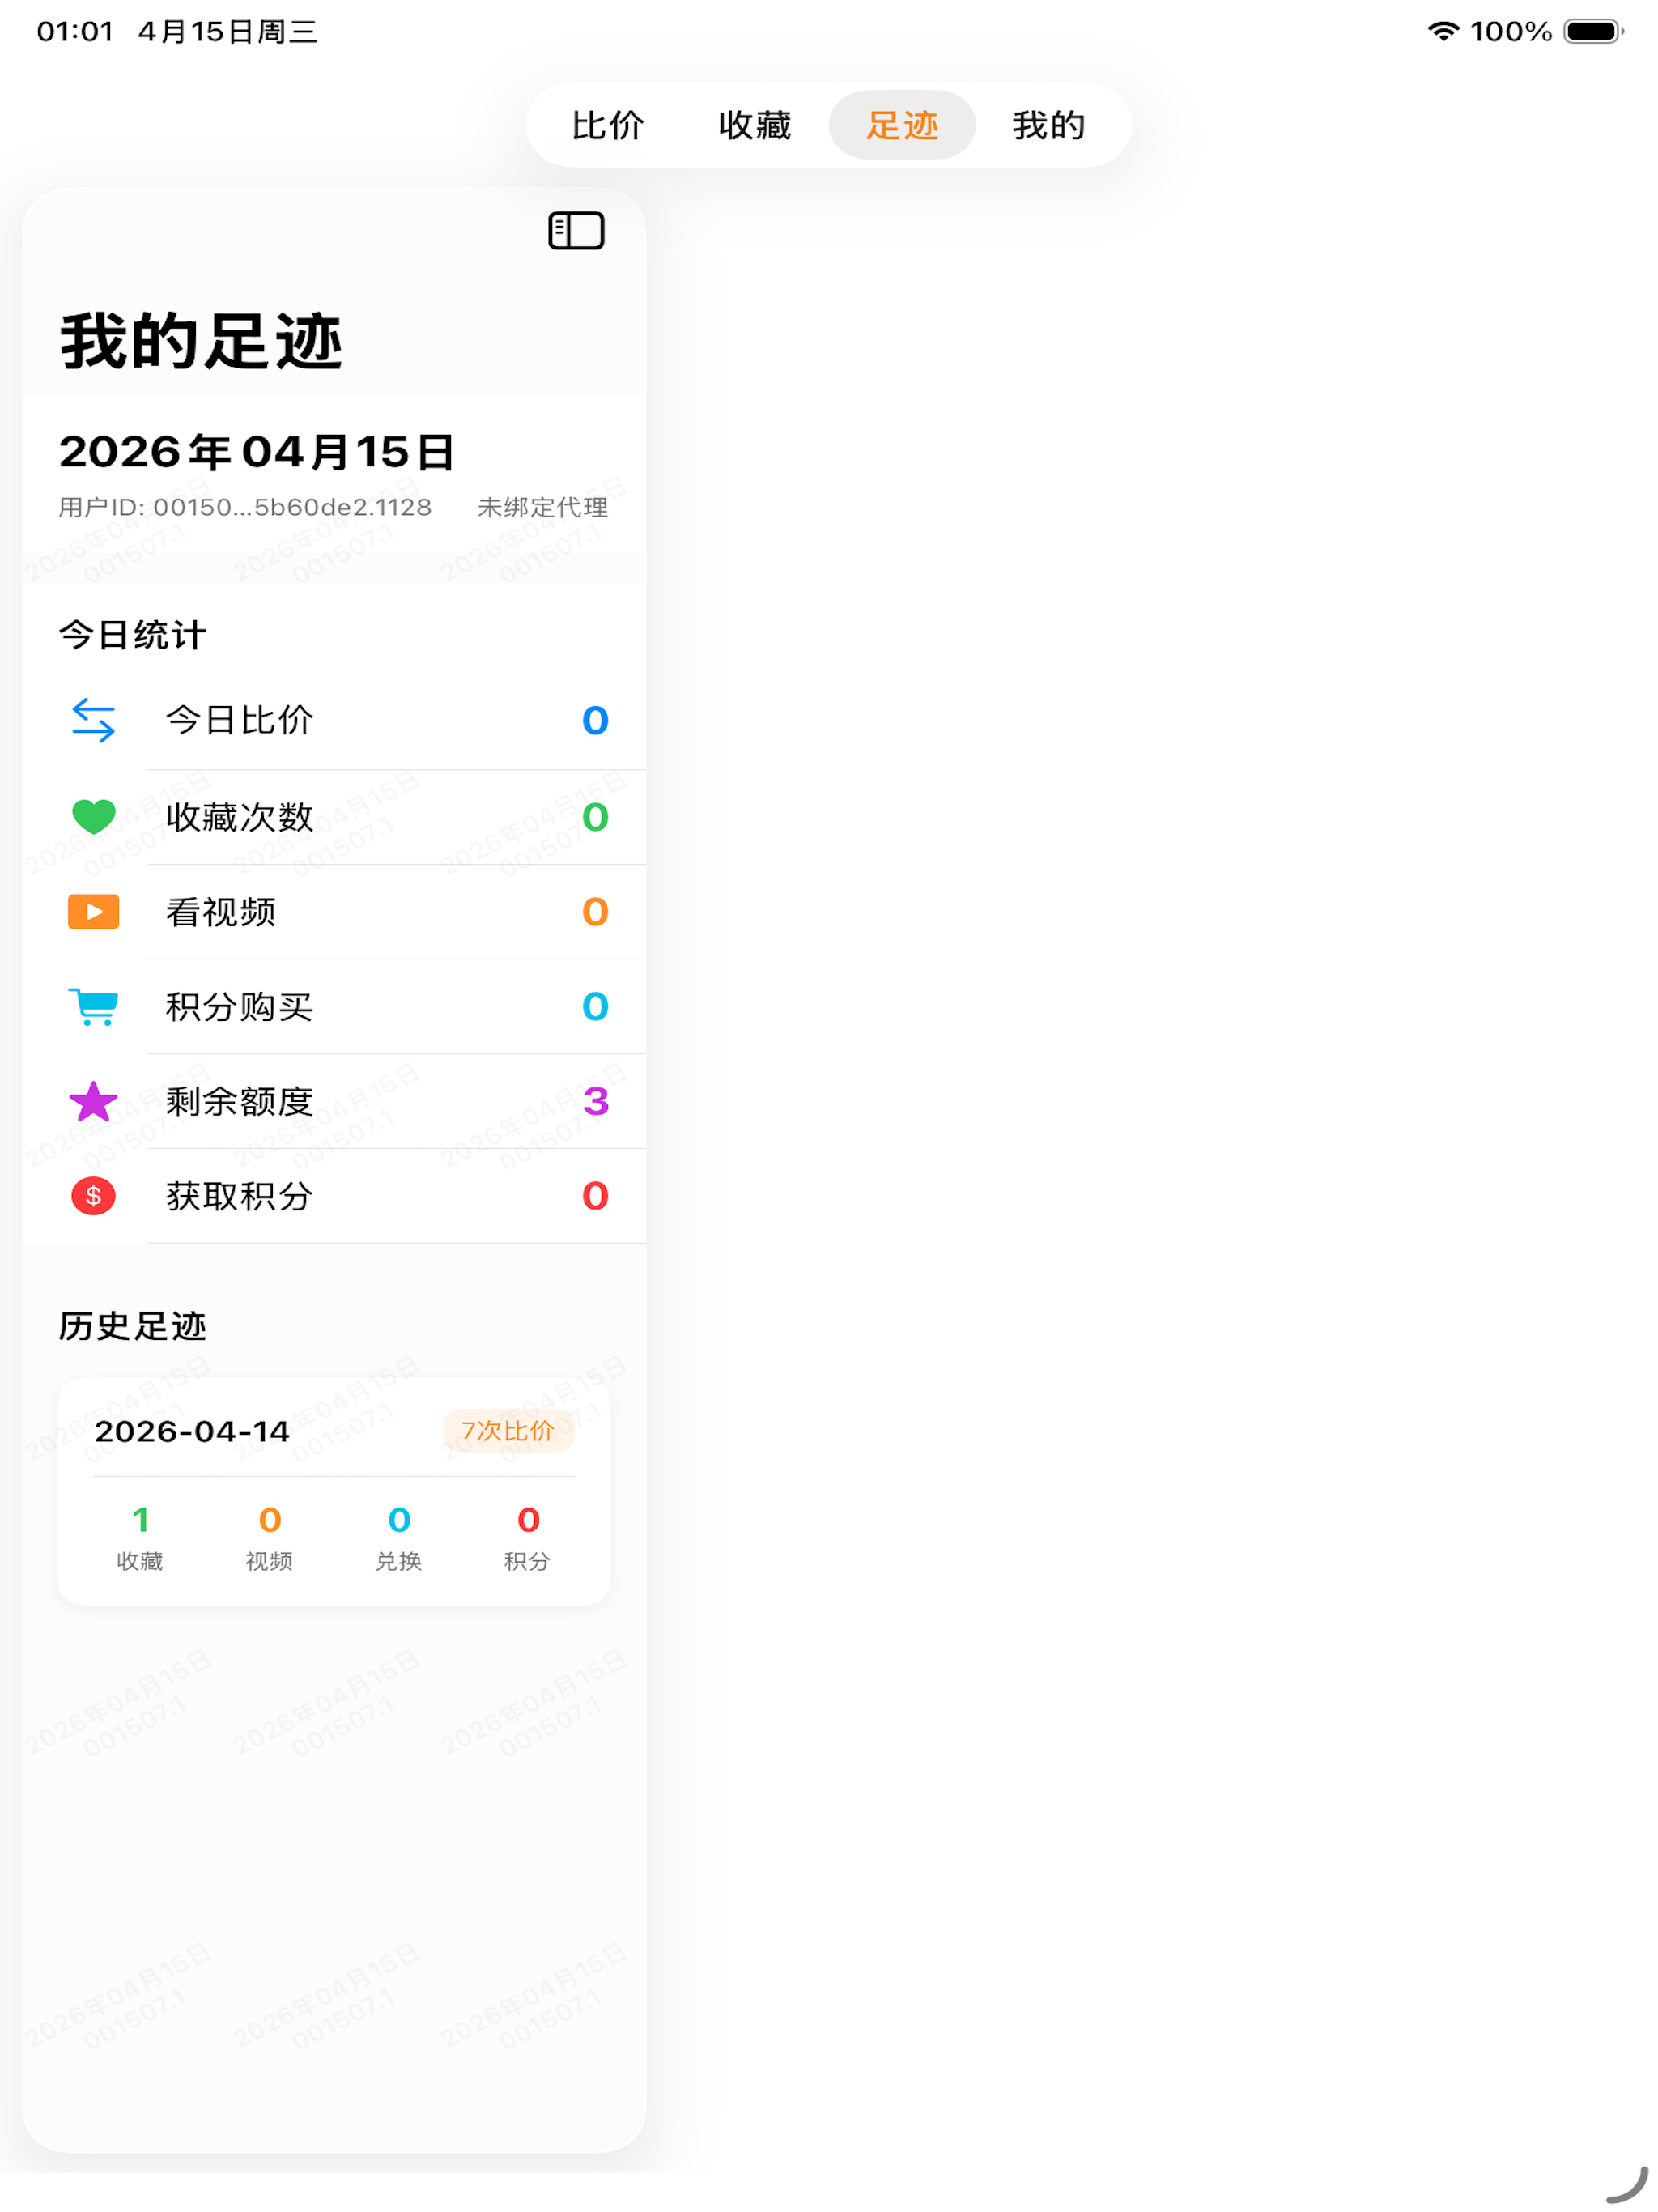Tap the 100% battery percentage

tap(1511, 31)
